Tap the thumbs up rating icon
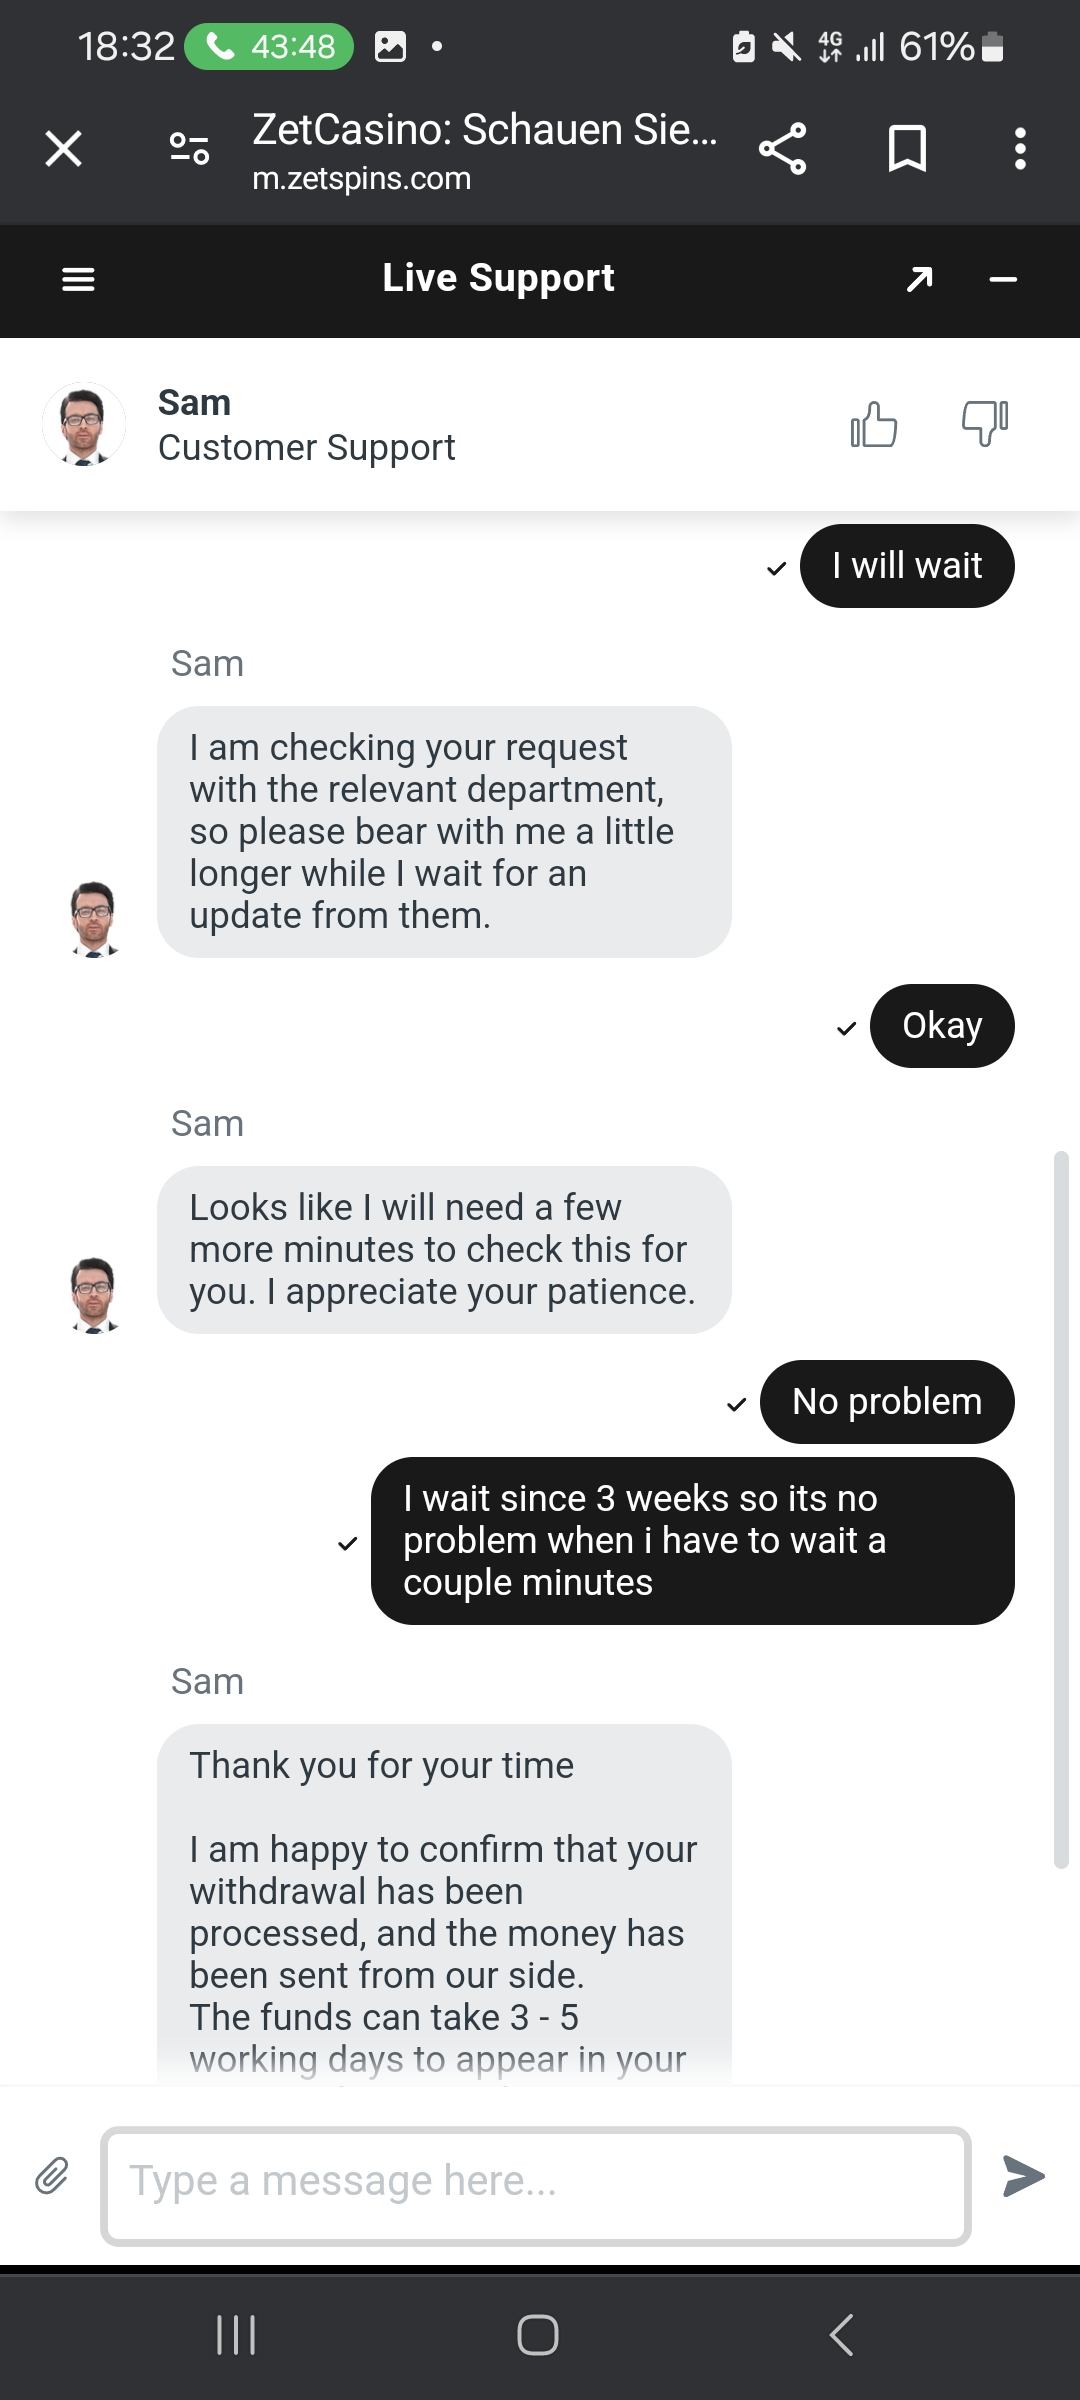The height and width of the screenshot is (2400, 1080). [x=873, y=424]
